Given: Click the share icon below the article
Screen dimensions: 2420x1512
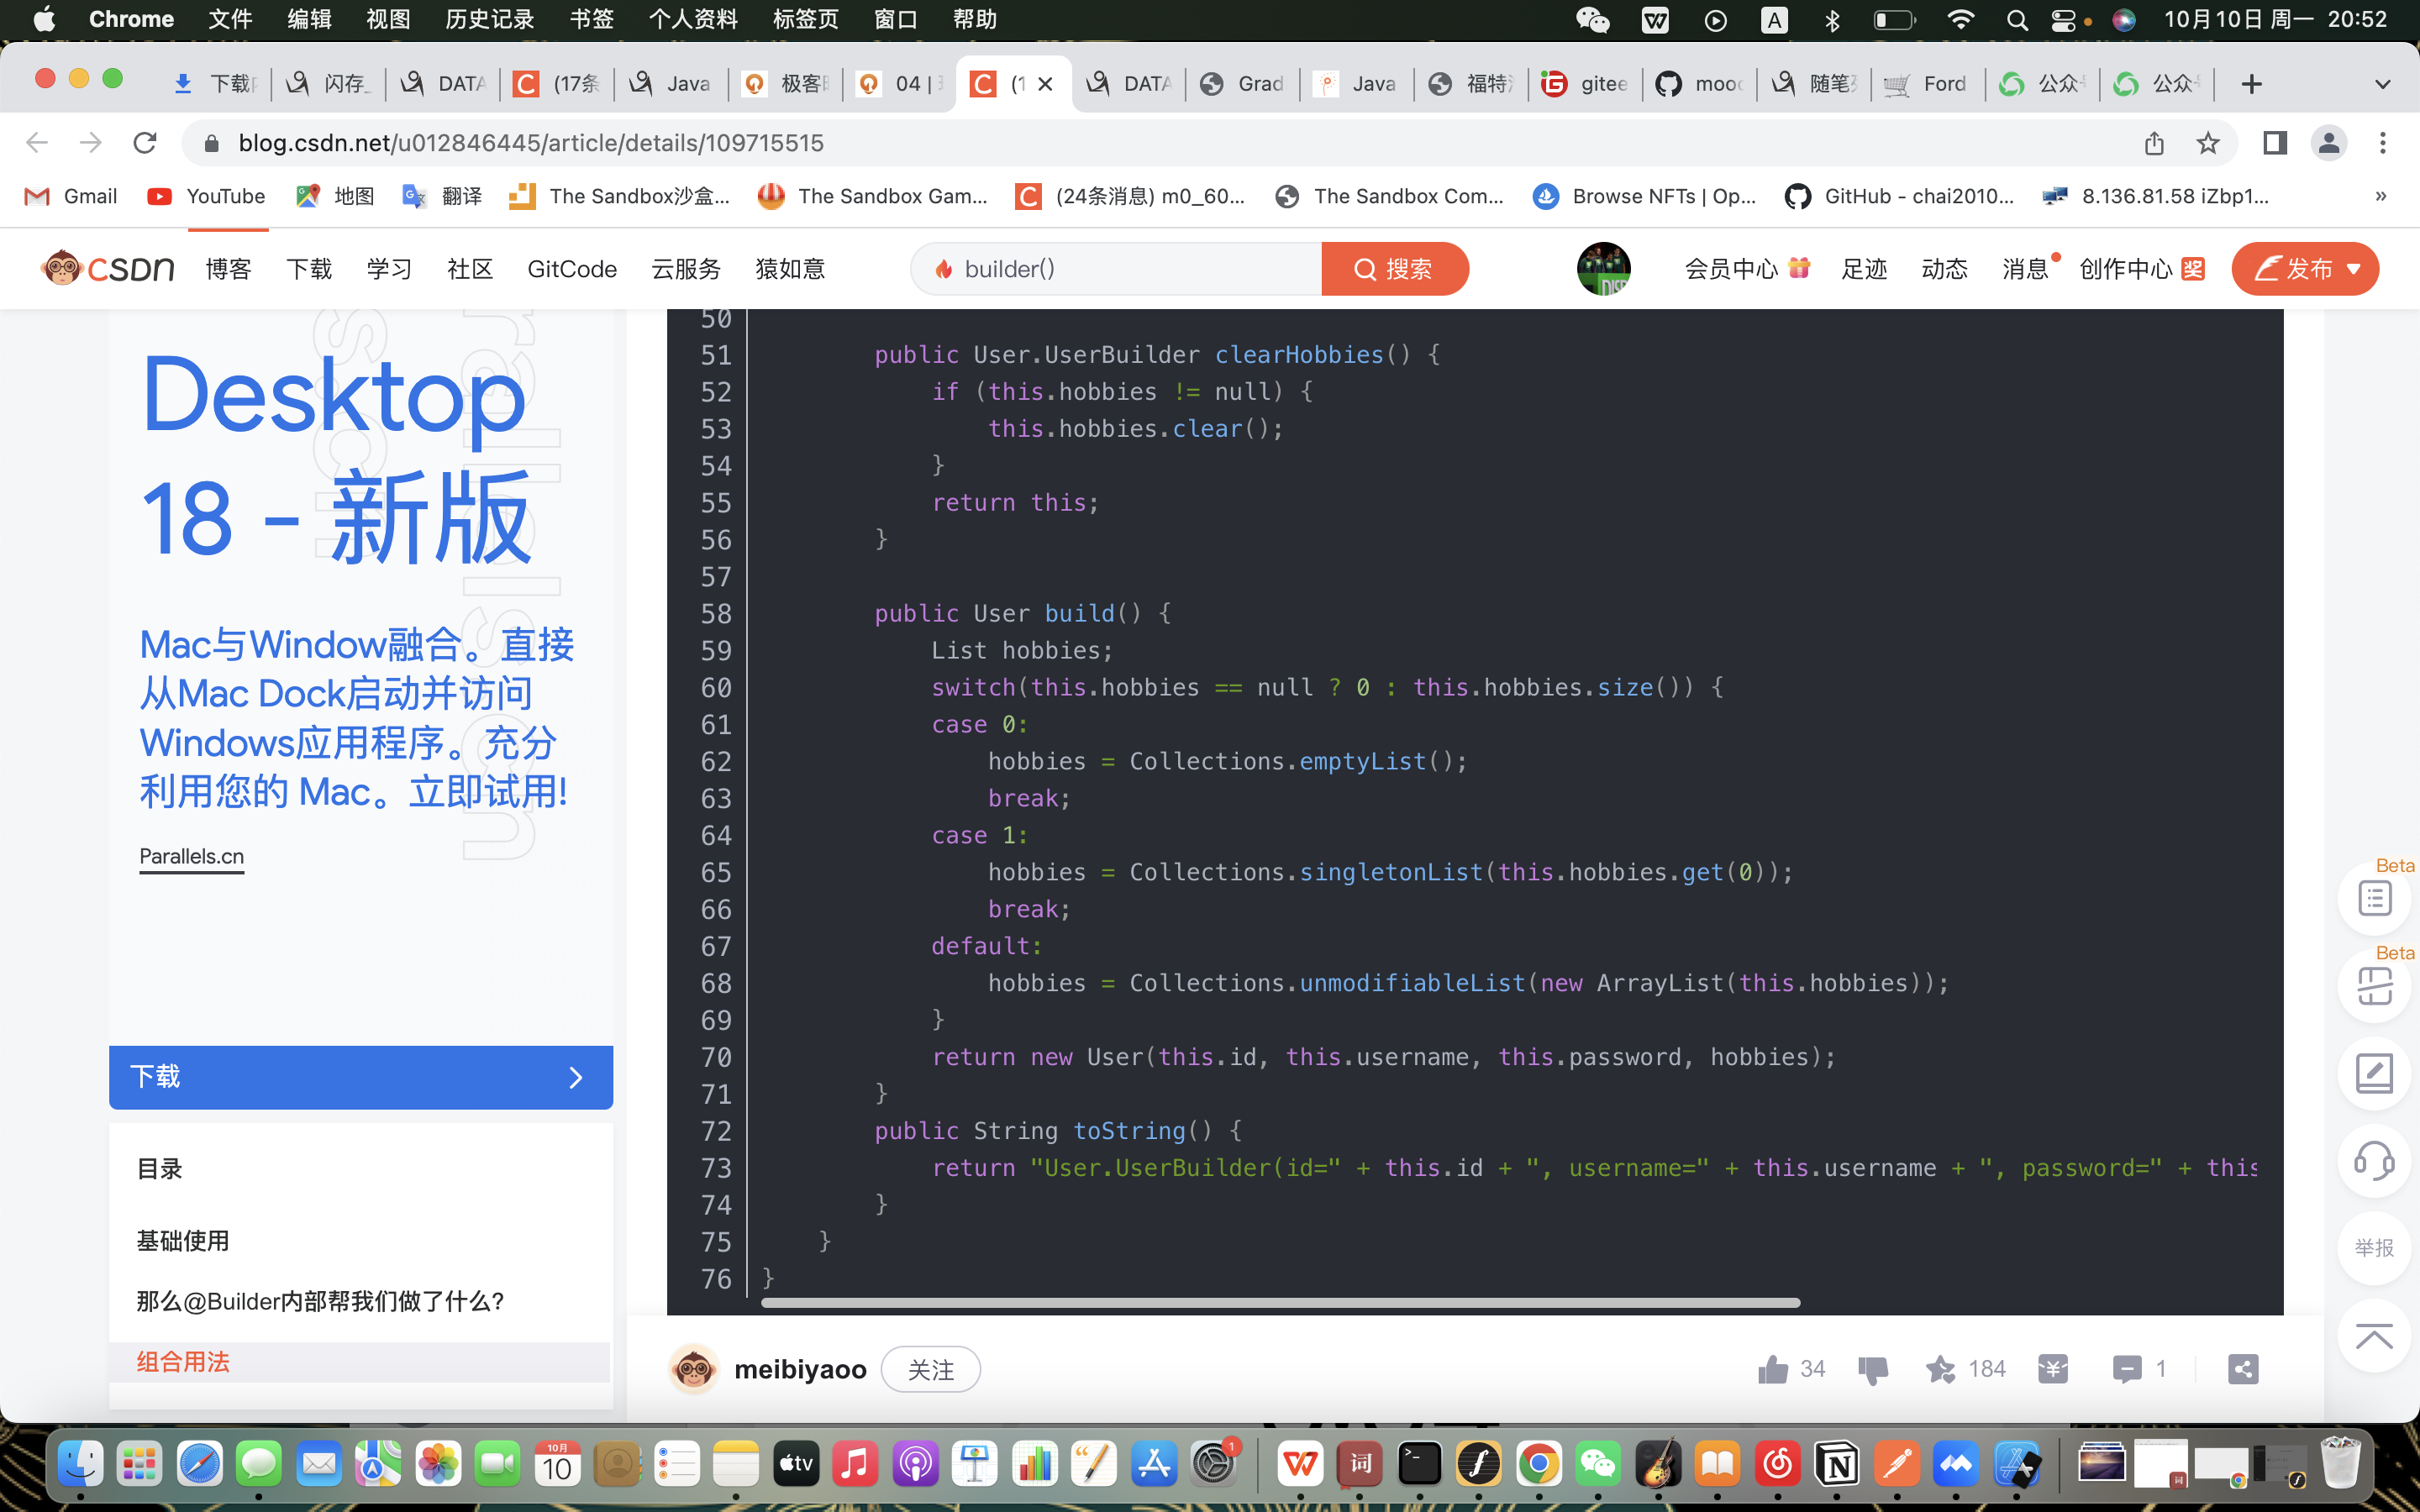Looking at the screenshot, I should click(2243, 1369).
